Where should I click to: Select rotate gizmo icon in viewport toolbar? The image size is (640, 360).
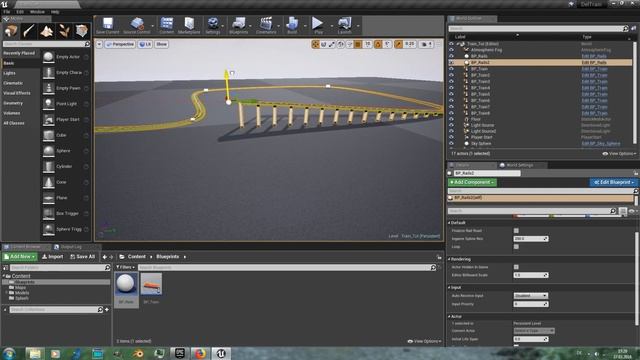[x=323, y=44]
